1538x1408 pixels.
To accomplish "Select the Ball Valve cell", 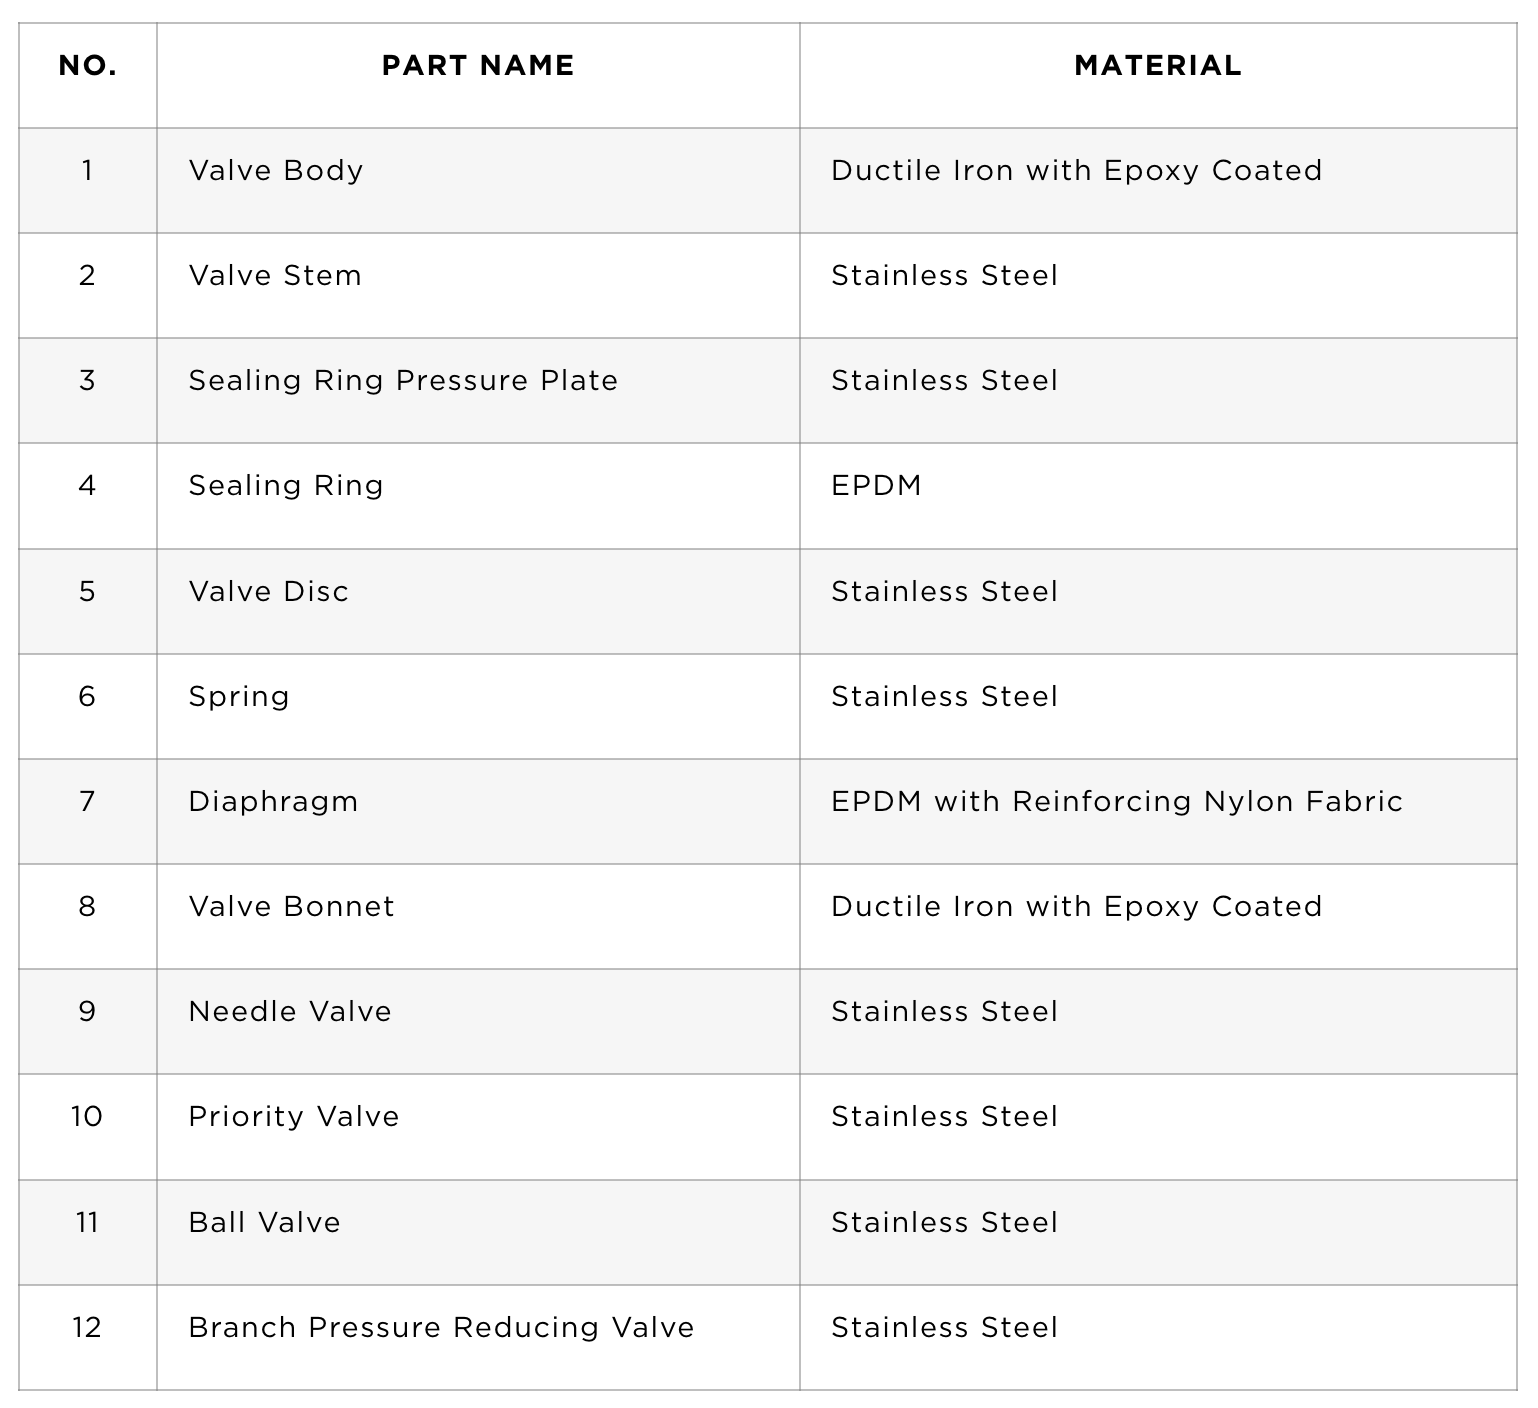I will point(478,1232).
